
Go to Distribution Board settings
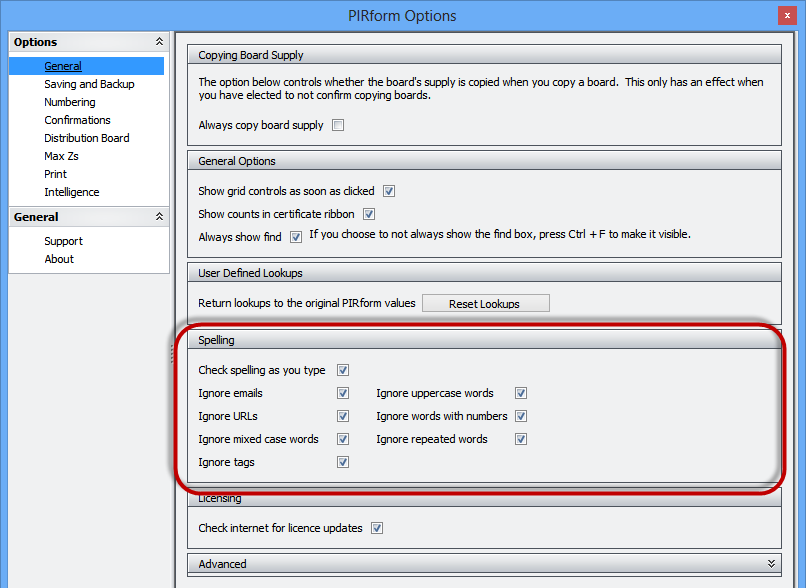87,138
